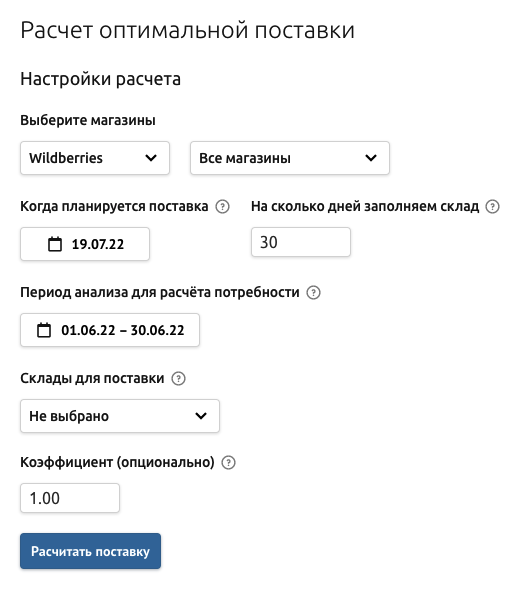
Task: Open help icon for 'Коэффициент (опционально)'
Action: pos(228,463)
